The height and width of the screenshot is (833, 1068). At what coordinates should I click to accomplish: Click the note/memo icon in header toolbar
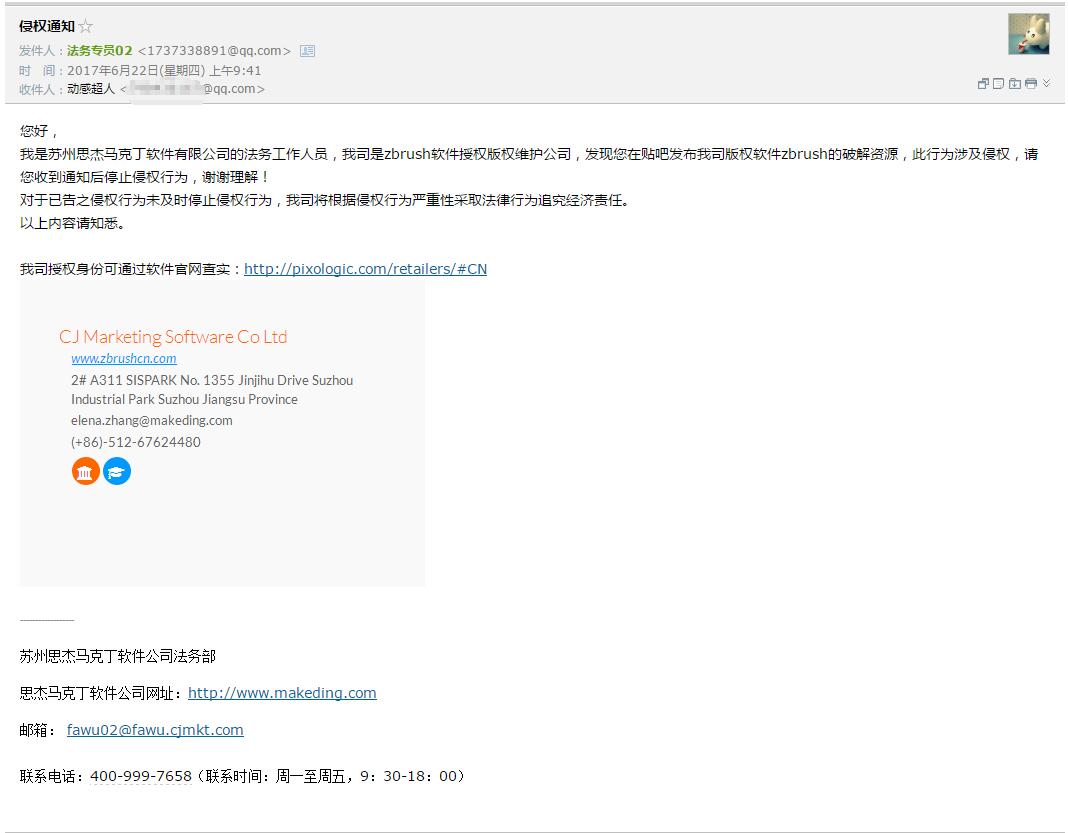(999, 84)
